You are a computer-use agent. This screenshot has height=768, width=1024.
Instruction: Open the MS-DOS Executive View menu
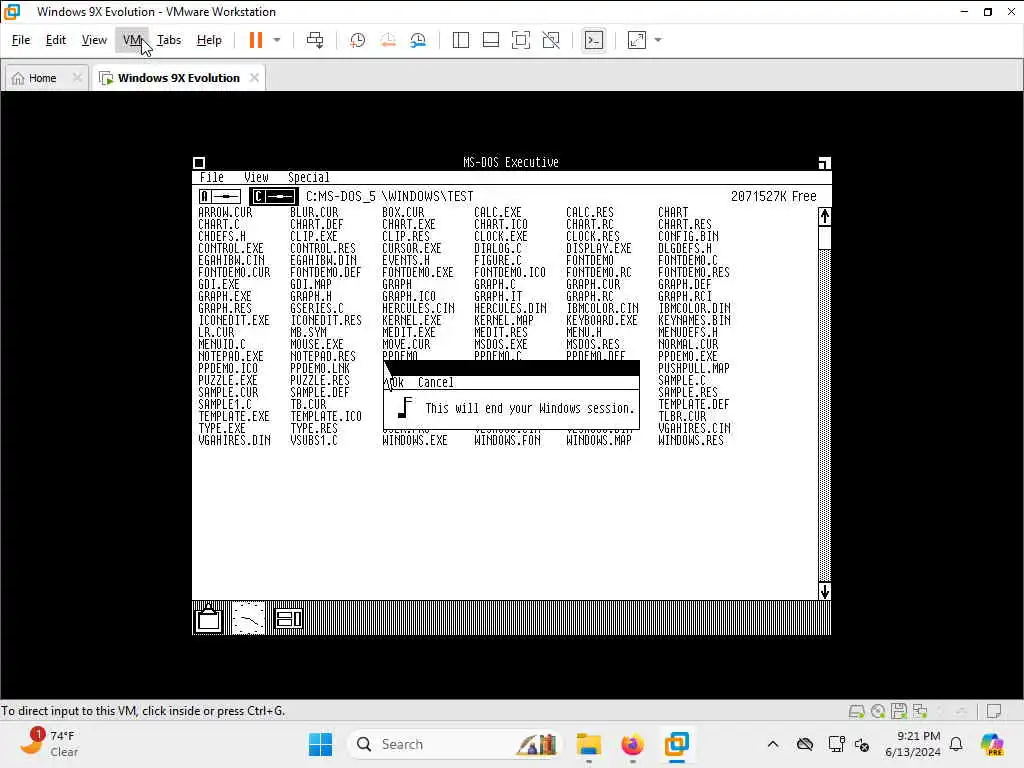pyautogui.click(x=256, y=178)
